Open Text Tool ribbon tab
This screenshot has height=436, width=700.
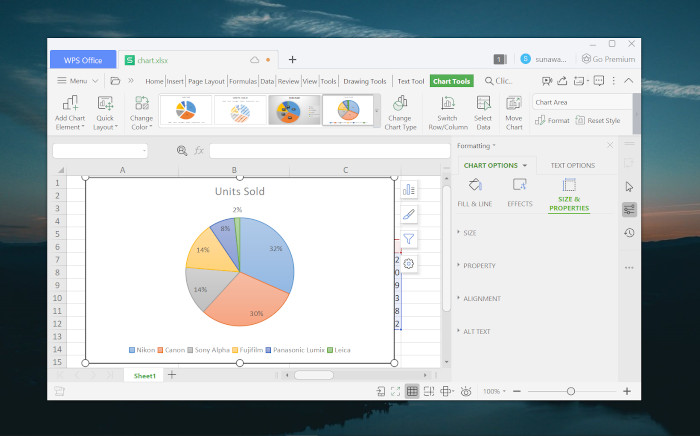(x=411, y=81)
